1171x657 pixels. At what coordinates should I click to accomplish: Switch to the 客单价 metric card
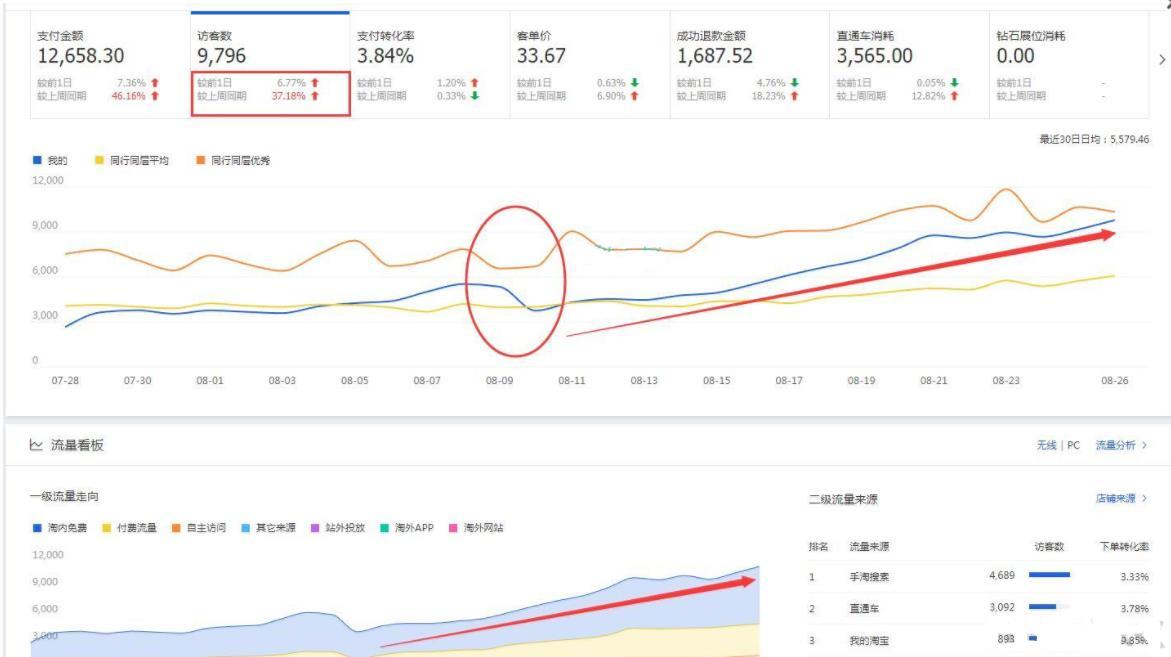pyautogui.click(x=590, y=65)
